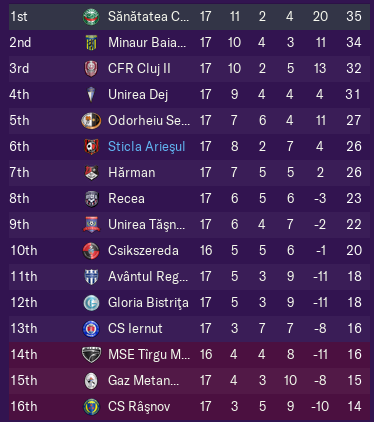
Task: Select the Unirea Dej club logo
Action: tap(91, 95)
